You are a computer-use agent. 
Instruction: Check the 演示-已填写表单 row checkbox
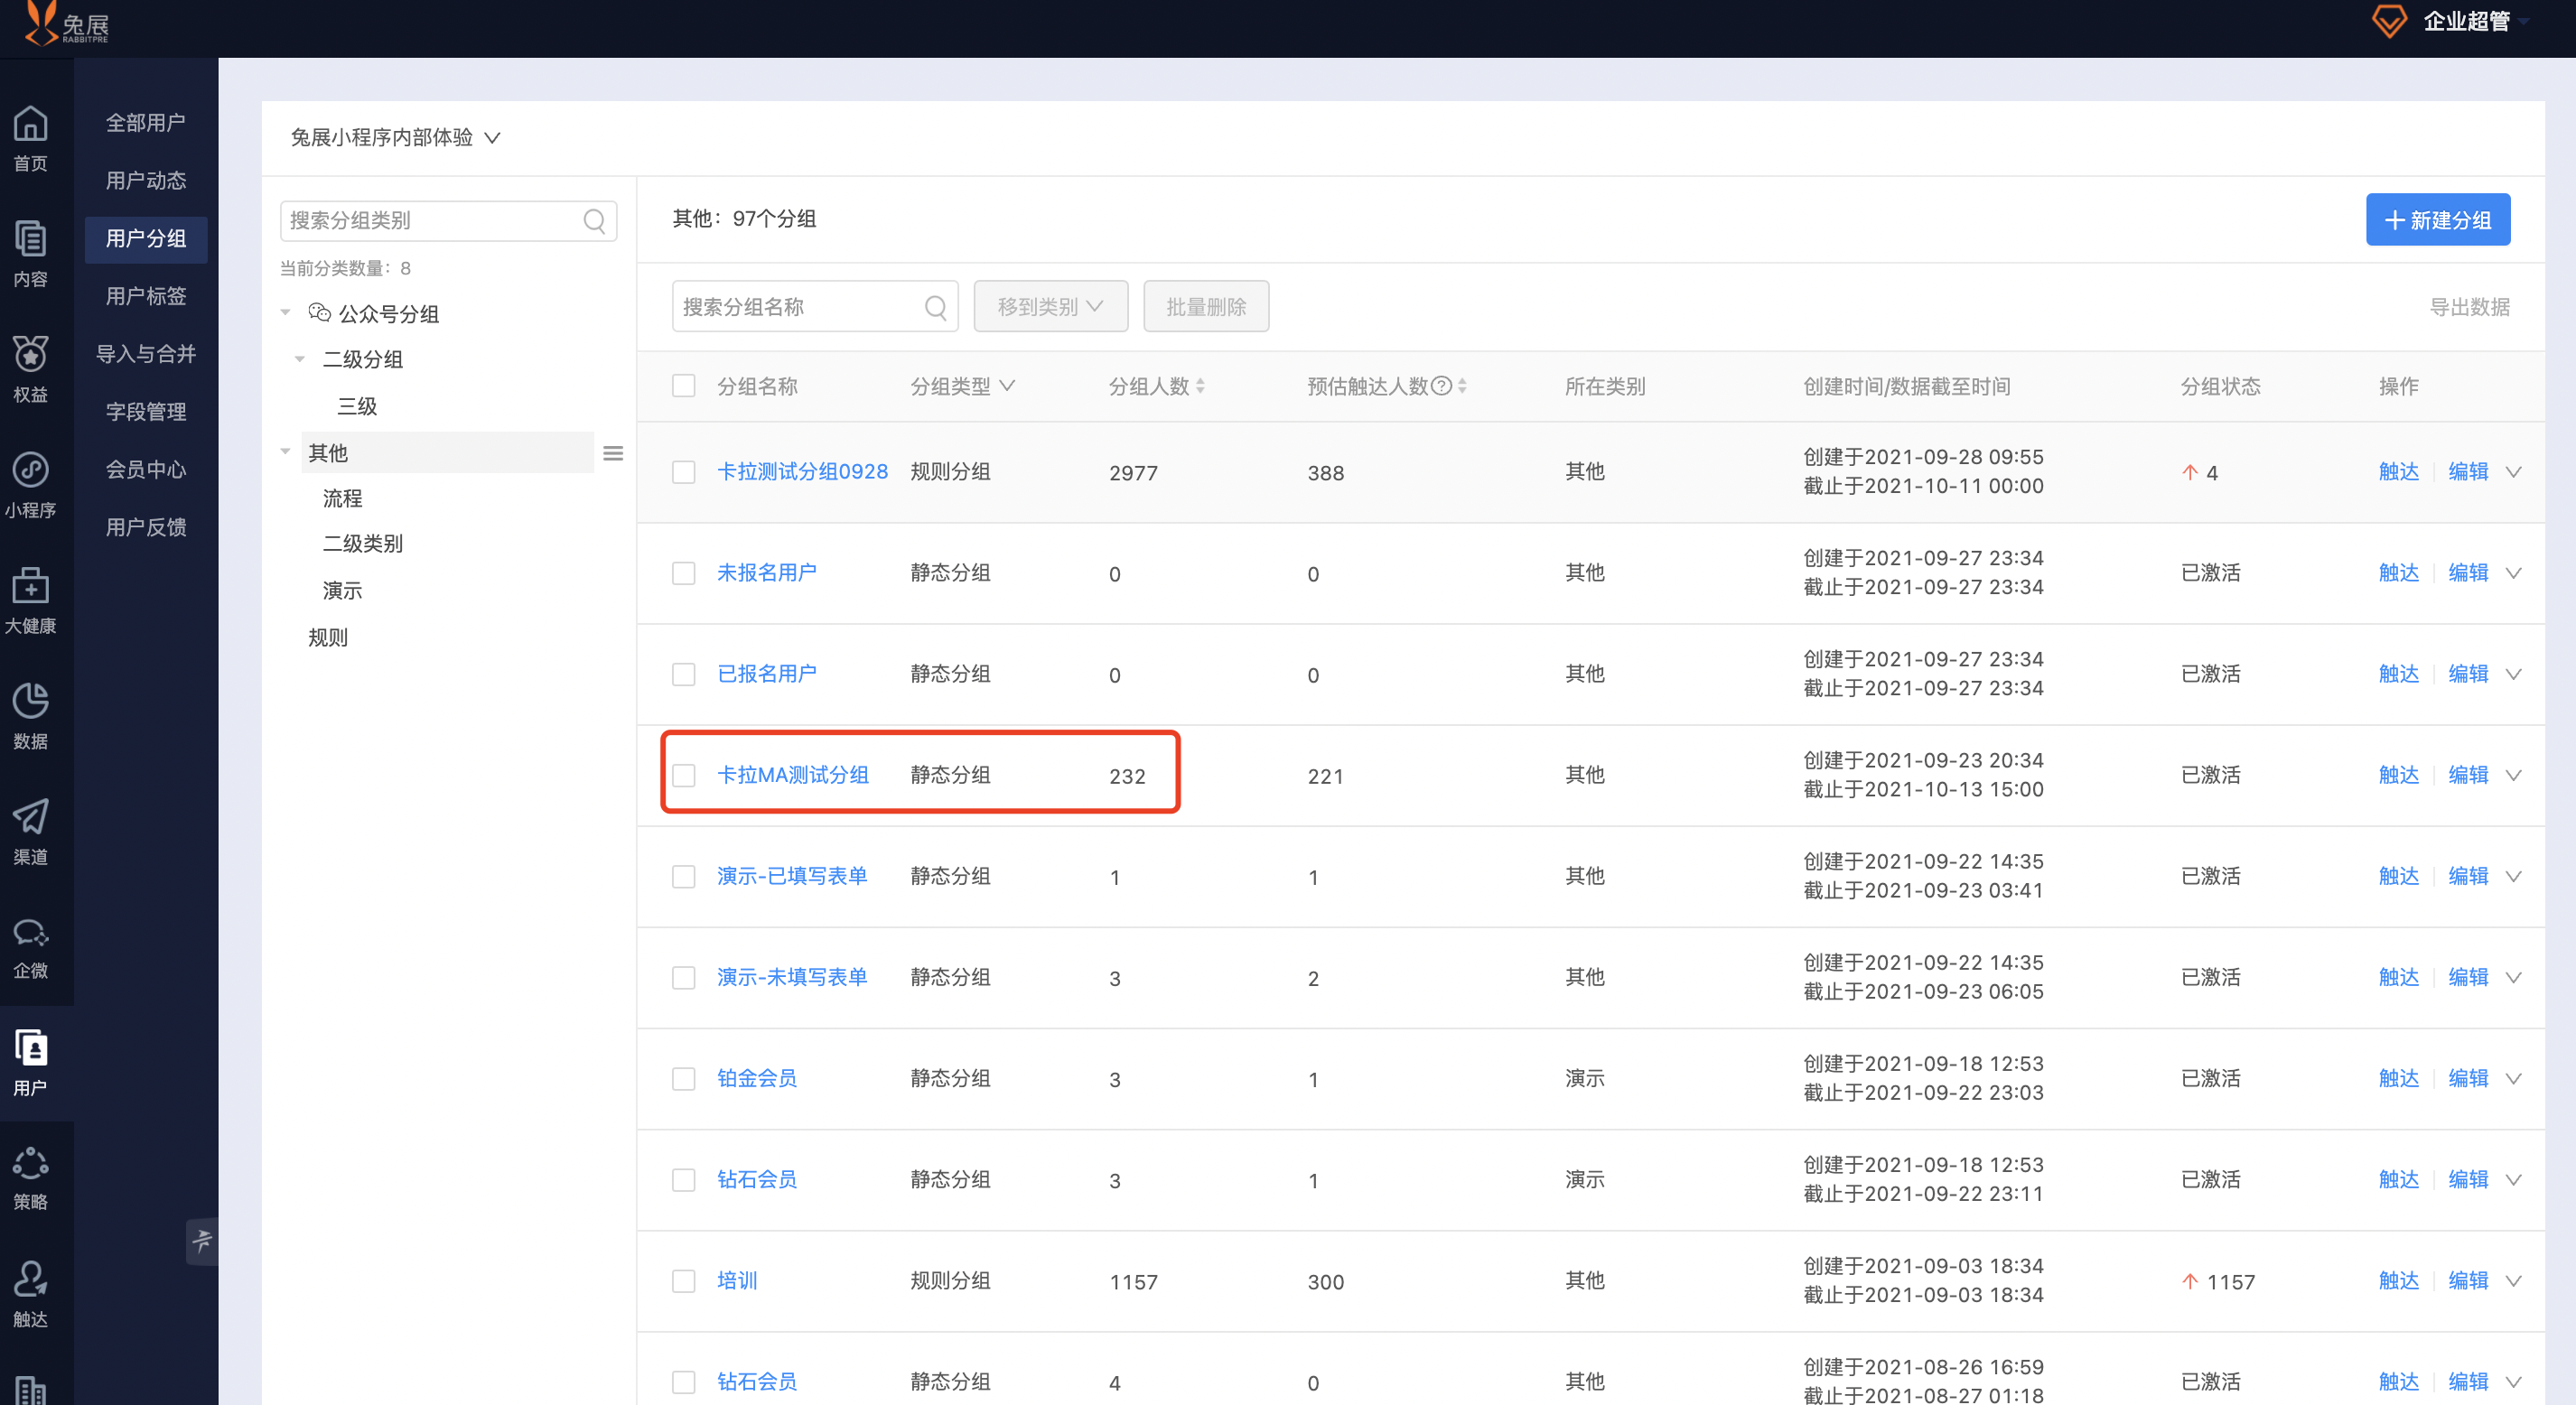tap(684, 877)
